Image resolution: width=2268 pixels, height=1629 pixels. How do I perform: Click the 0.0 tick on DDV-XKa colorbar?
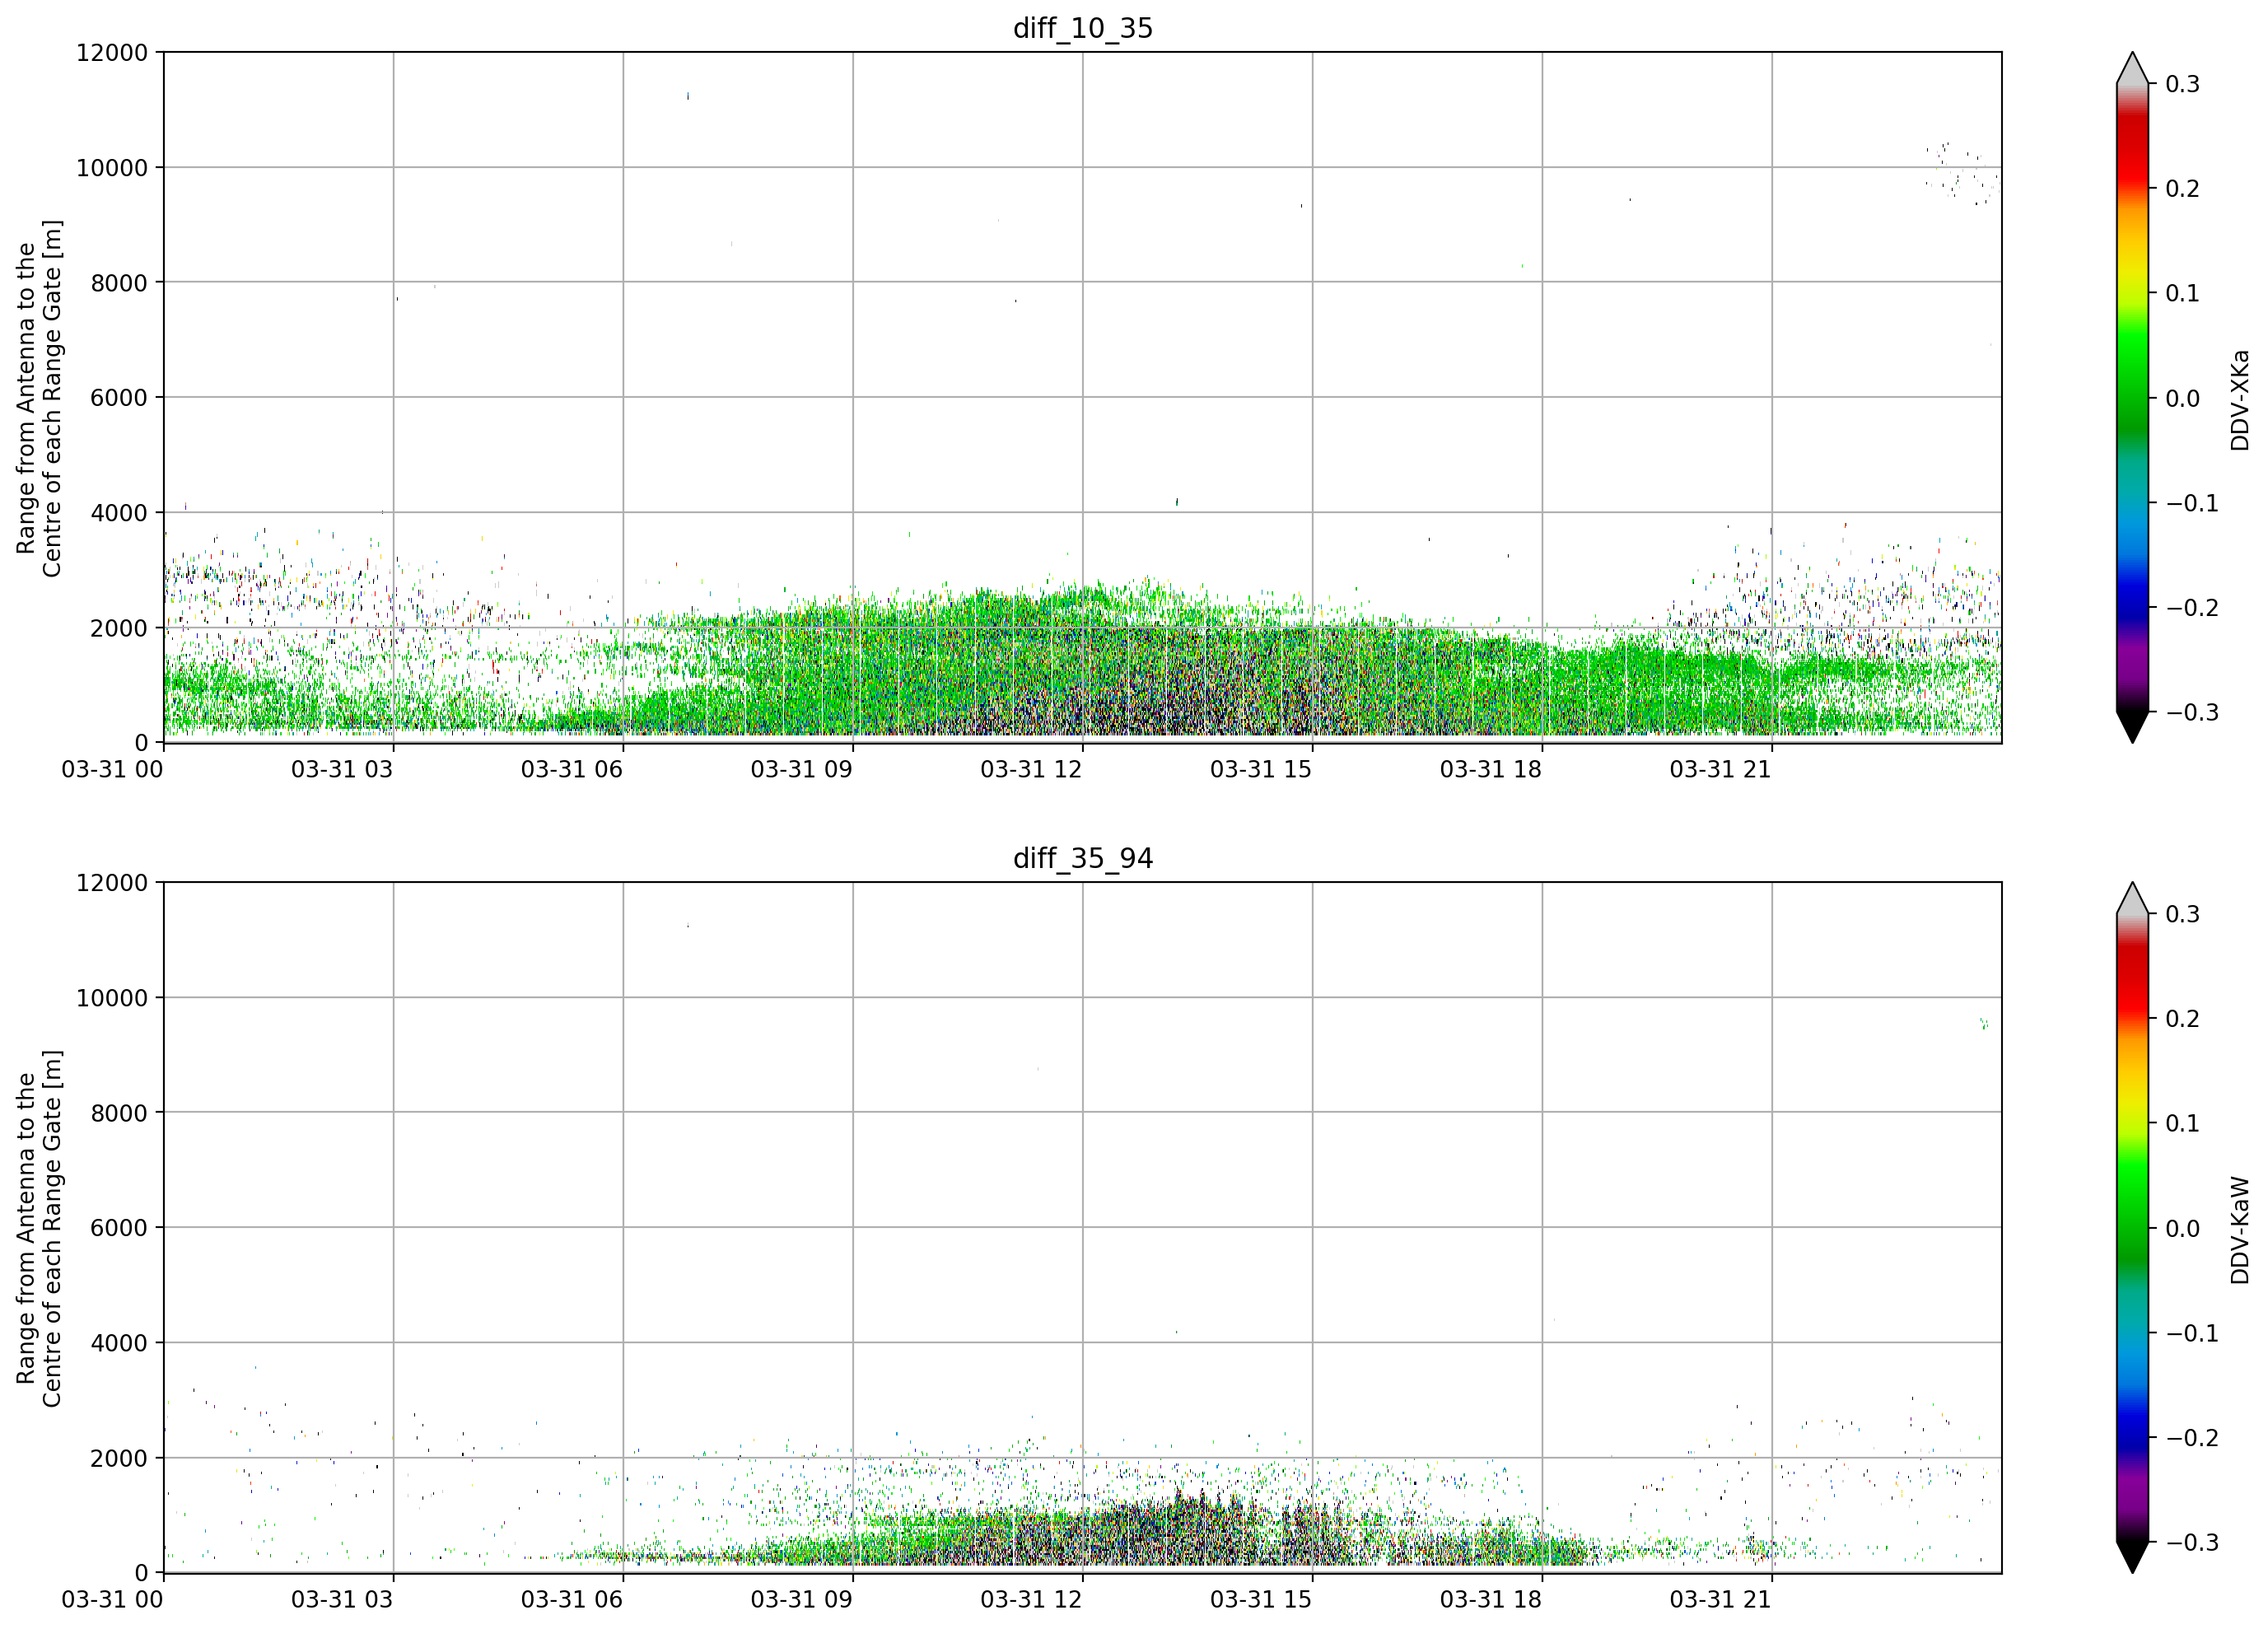click(x=2182, y=399)
